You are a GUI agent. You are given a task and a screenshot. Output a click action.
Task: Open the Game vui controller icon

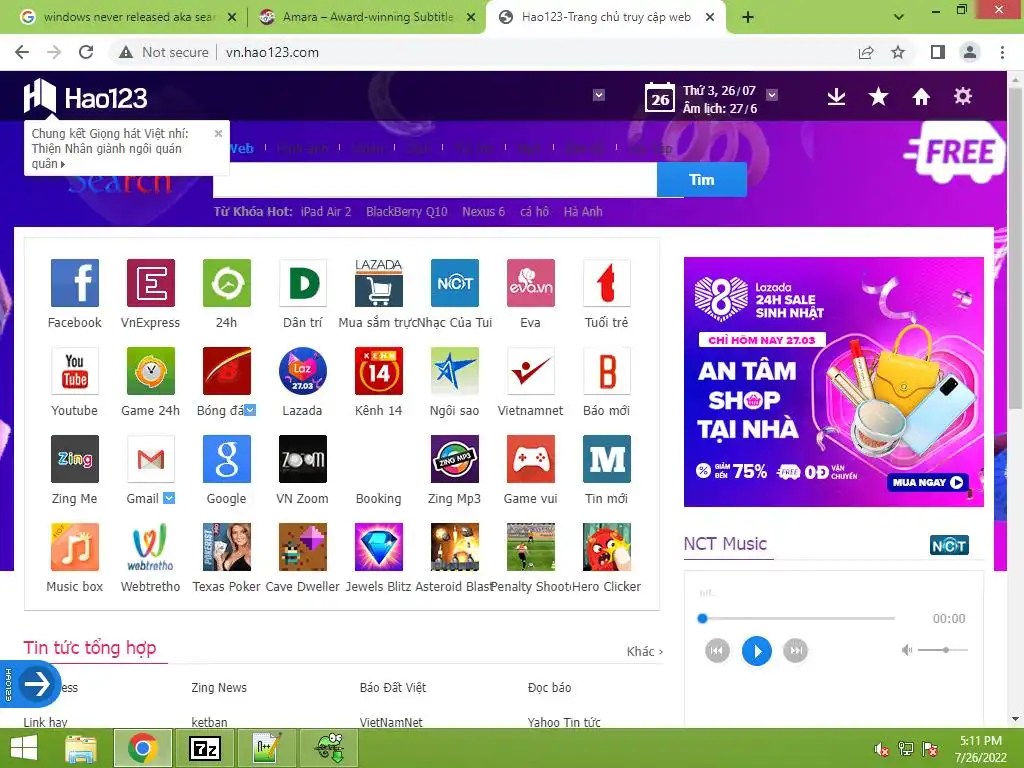(531, 459)
